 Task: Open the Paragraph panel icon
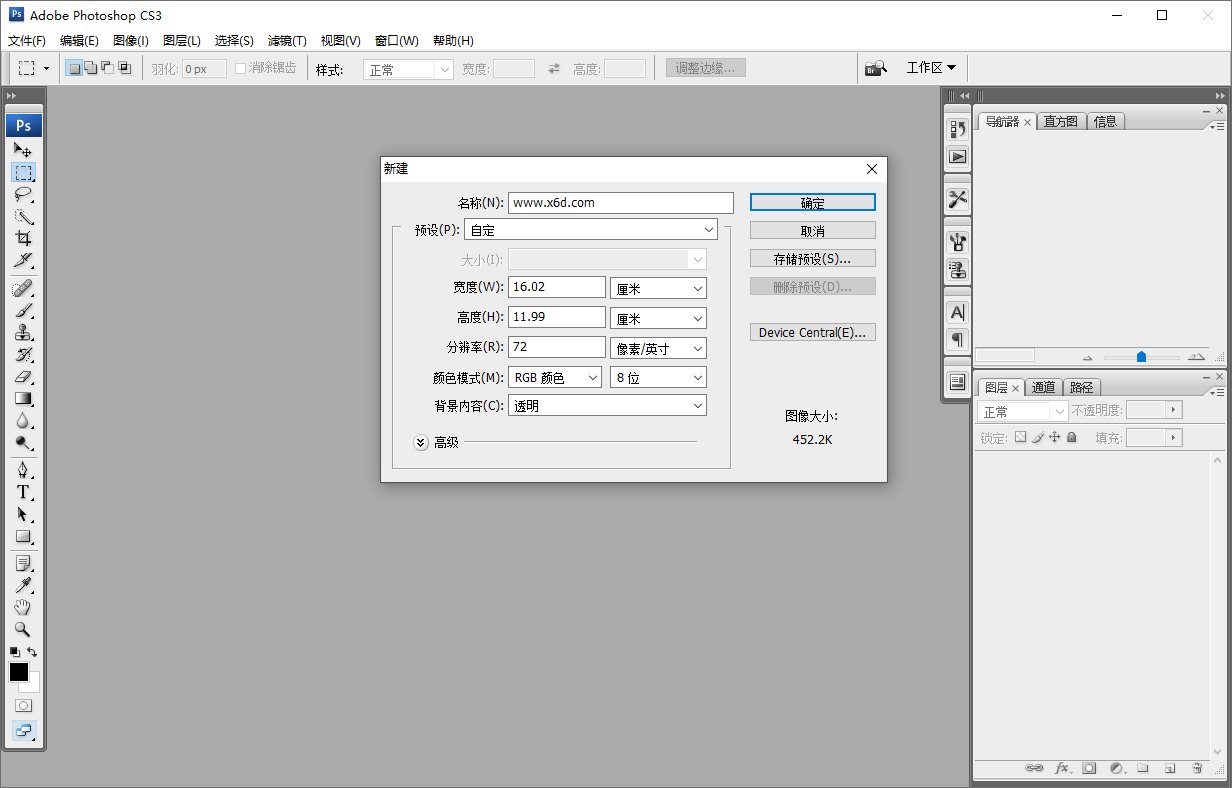tap(957, 340)
